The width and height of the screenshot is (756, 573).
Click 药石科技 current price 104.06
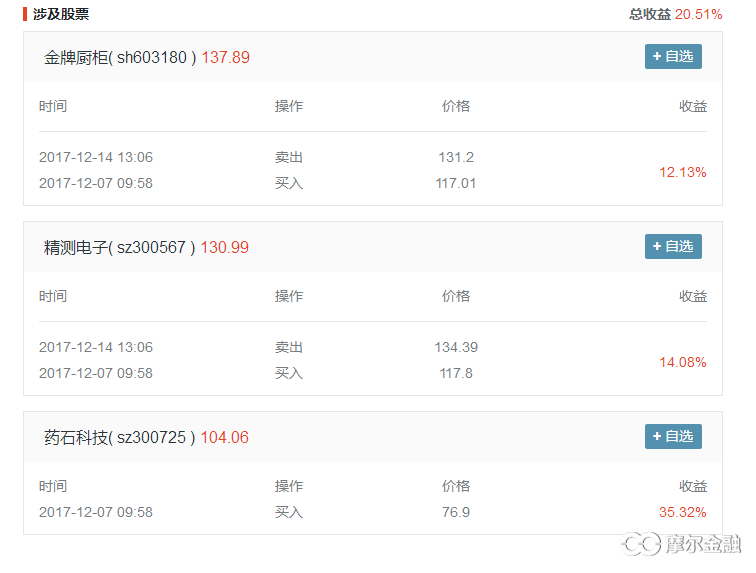click(225, 437)
